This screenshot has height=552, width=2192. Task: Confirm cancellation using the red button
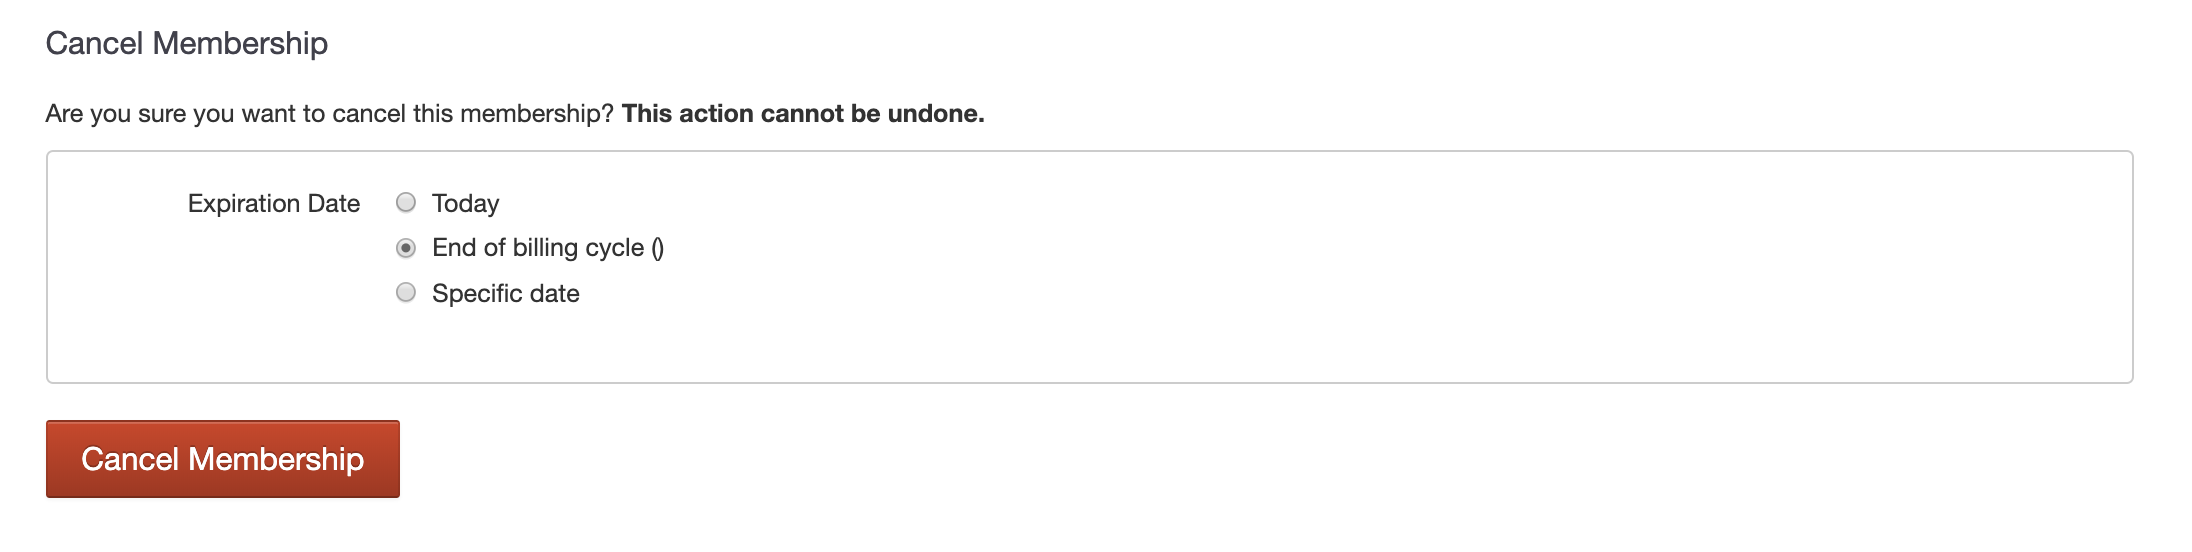pyautogui.click(x=223, y=459)
